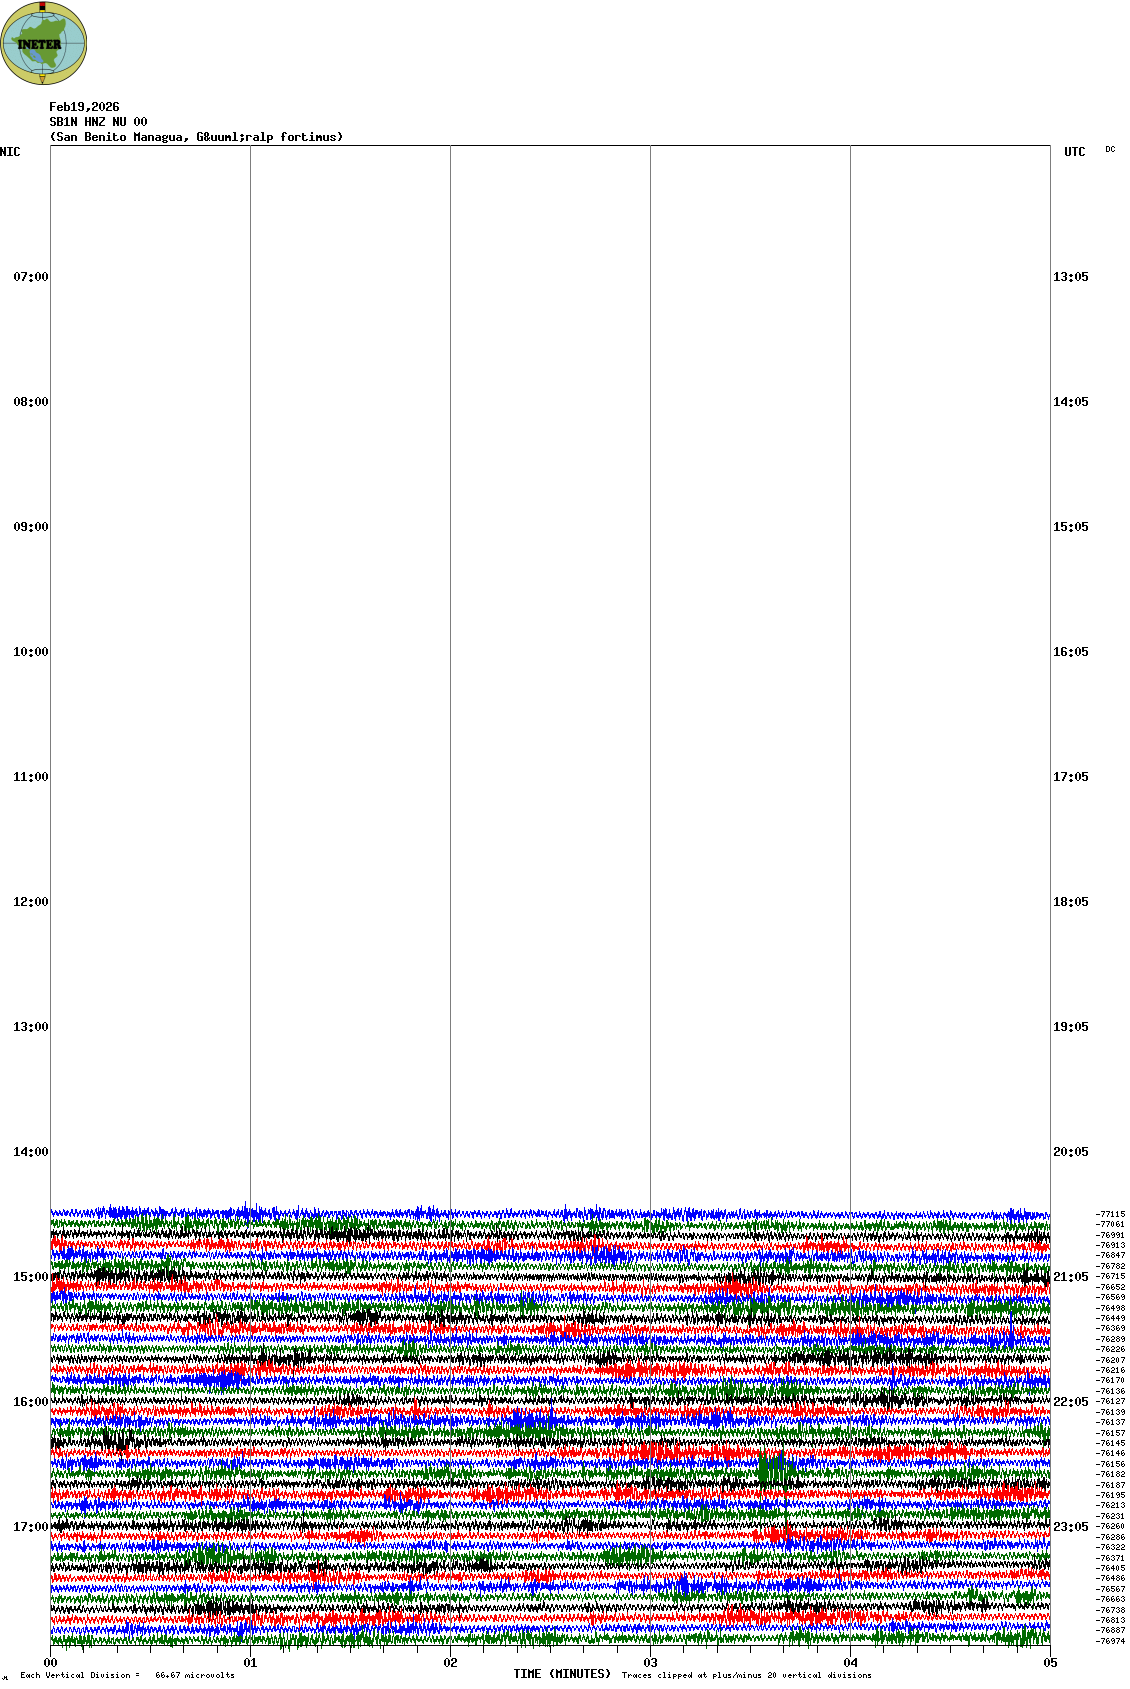
Task: Select the 12:00 local time marker
Action: click(x=30, y=902)
